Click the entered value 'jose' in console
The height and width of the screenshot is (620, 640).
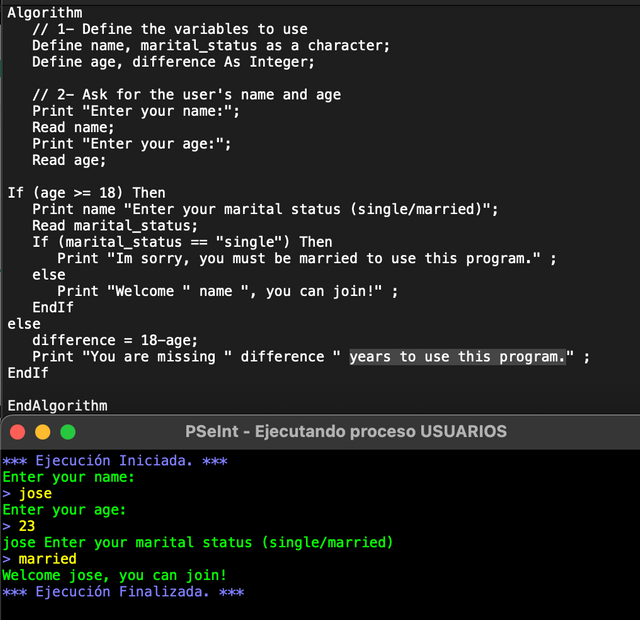click(36, 493)
